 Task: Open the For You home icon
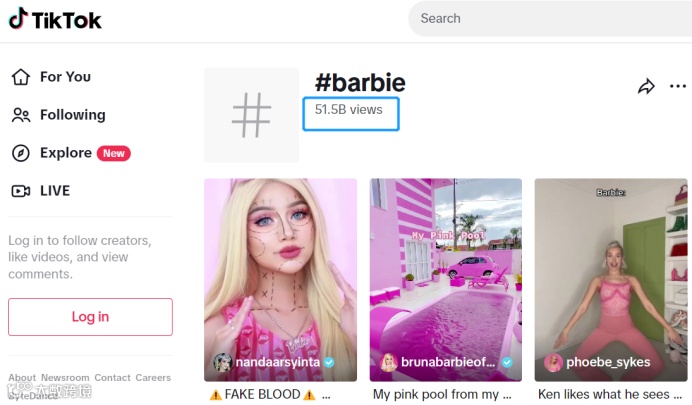click(21, 77)
